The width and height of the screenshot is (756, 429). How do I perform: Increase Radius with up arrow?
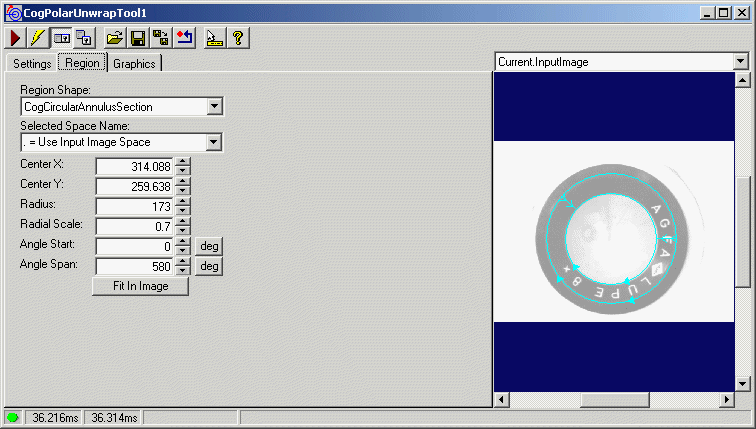click(183, 202)
